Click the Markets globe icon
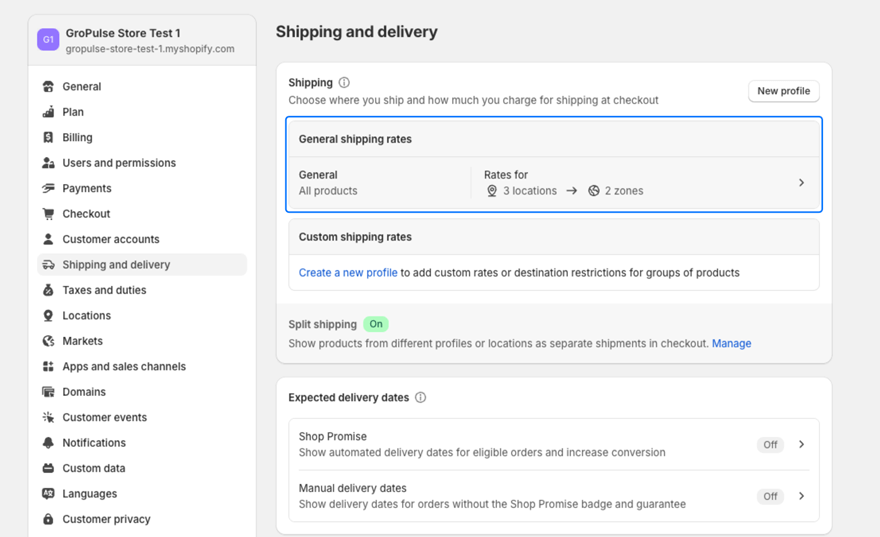The height and width of the screenshot is (537, 880). pyautogui.click(x=48, y=341)
